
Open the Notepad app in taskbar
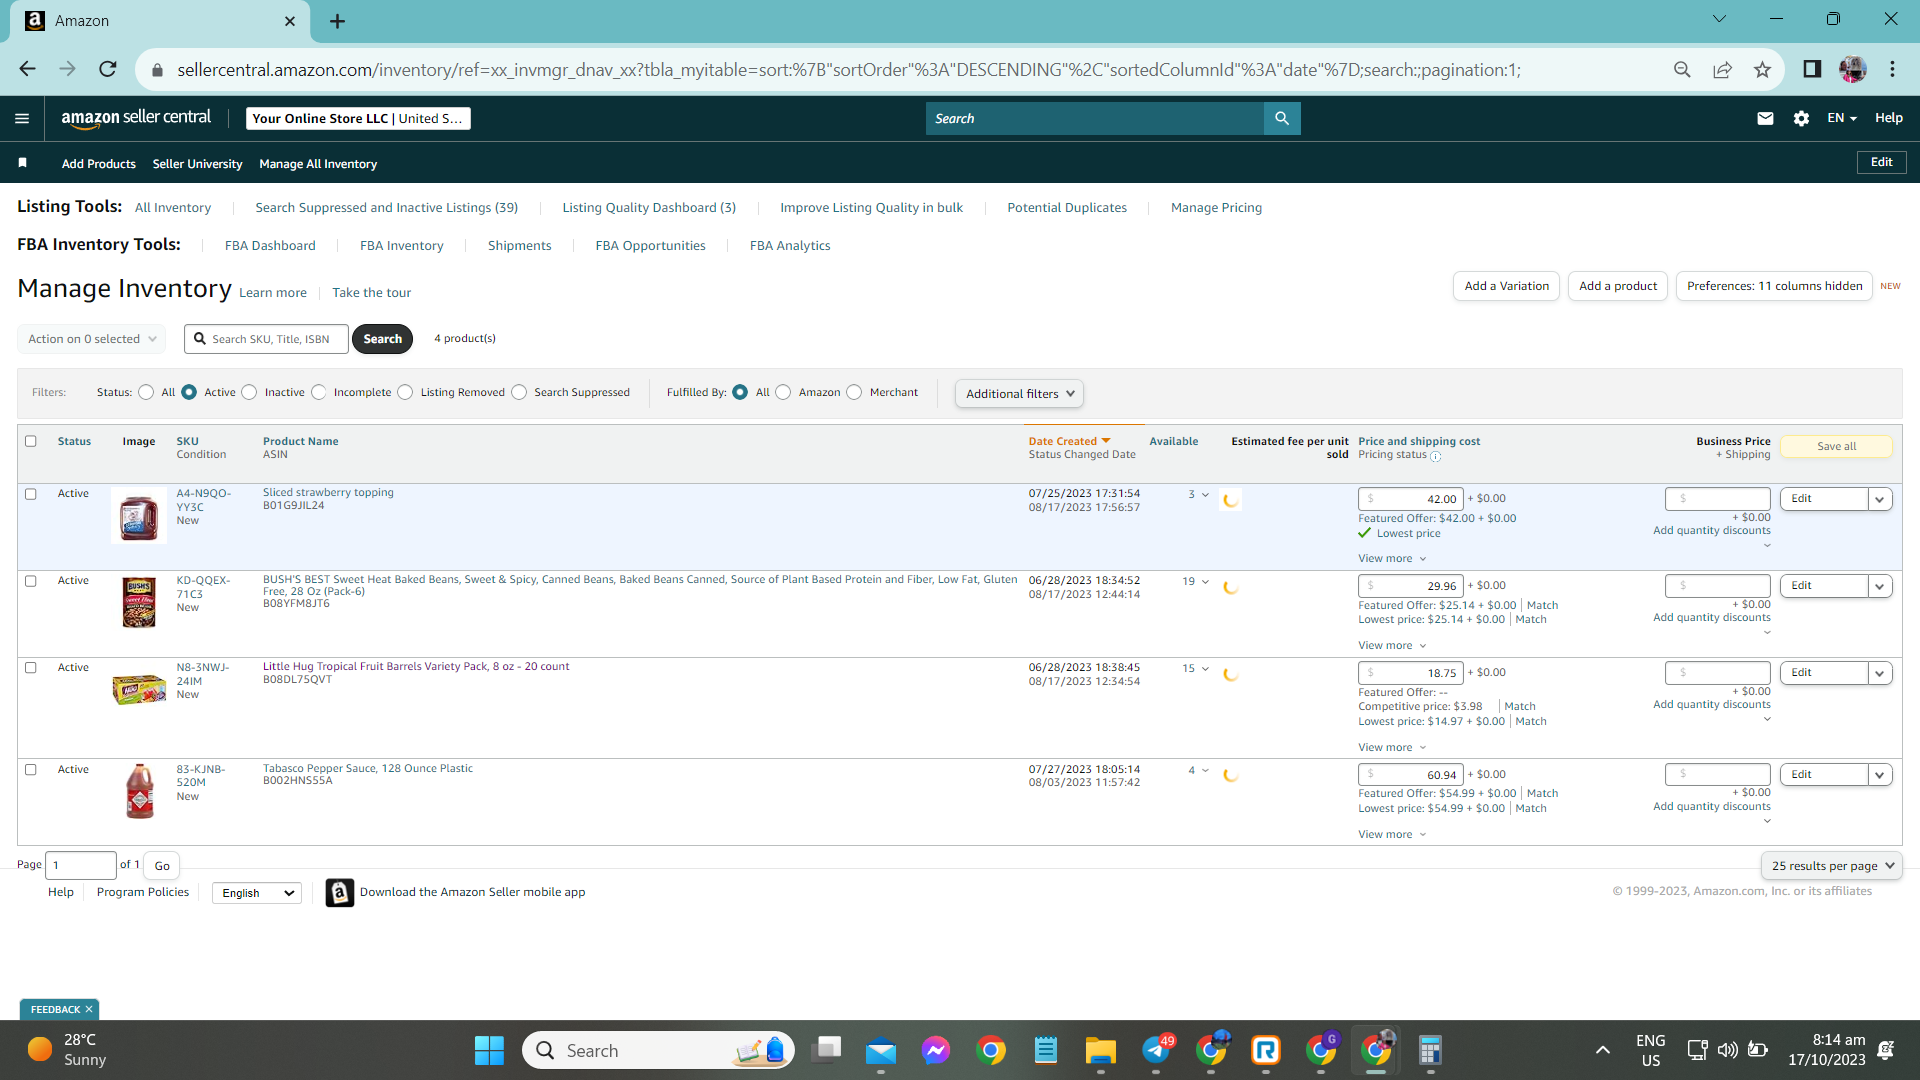(1046, 1050)
